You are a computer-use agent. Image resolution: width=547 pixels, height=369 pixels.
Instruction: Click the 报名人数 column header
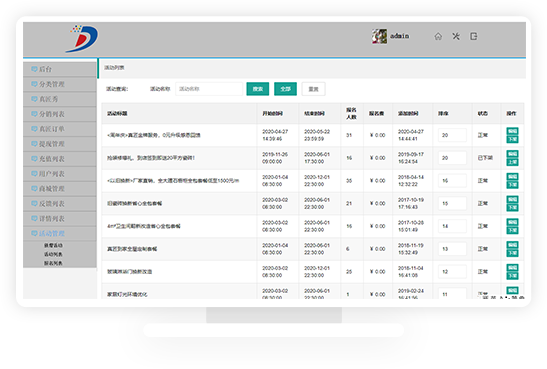coord(351,113)
